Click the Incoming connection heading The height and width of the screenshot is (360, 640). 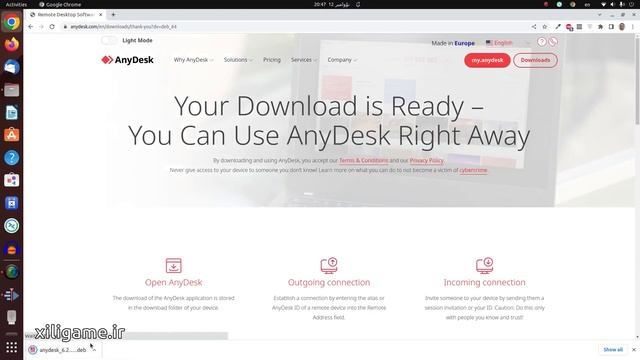click(484, 282)
